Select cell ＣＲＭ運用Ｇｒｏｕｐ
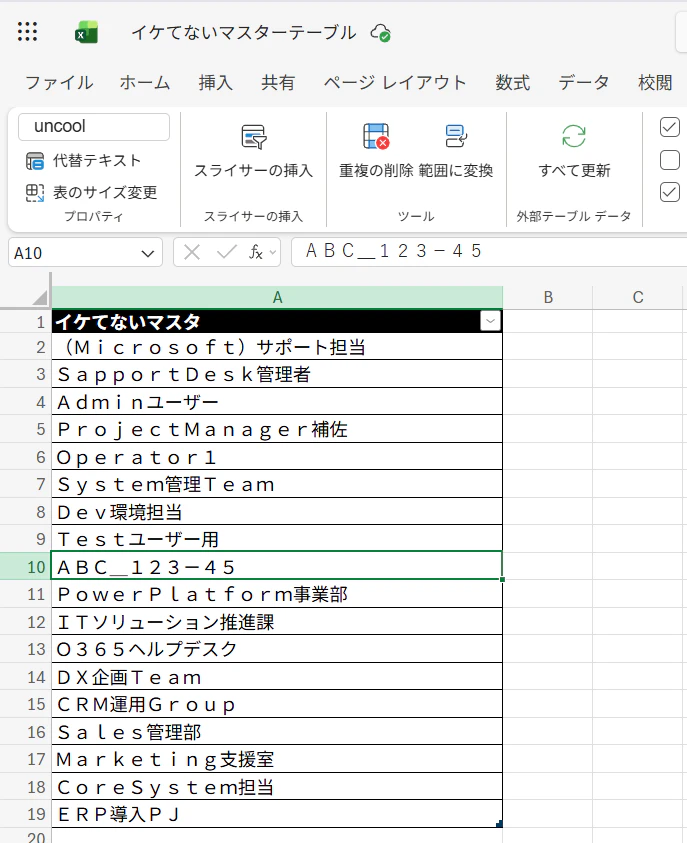Screen dimensions: 687x843 (x=277, y=704)
